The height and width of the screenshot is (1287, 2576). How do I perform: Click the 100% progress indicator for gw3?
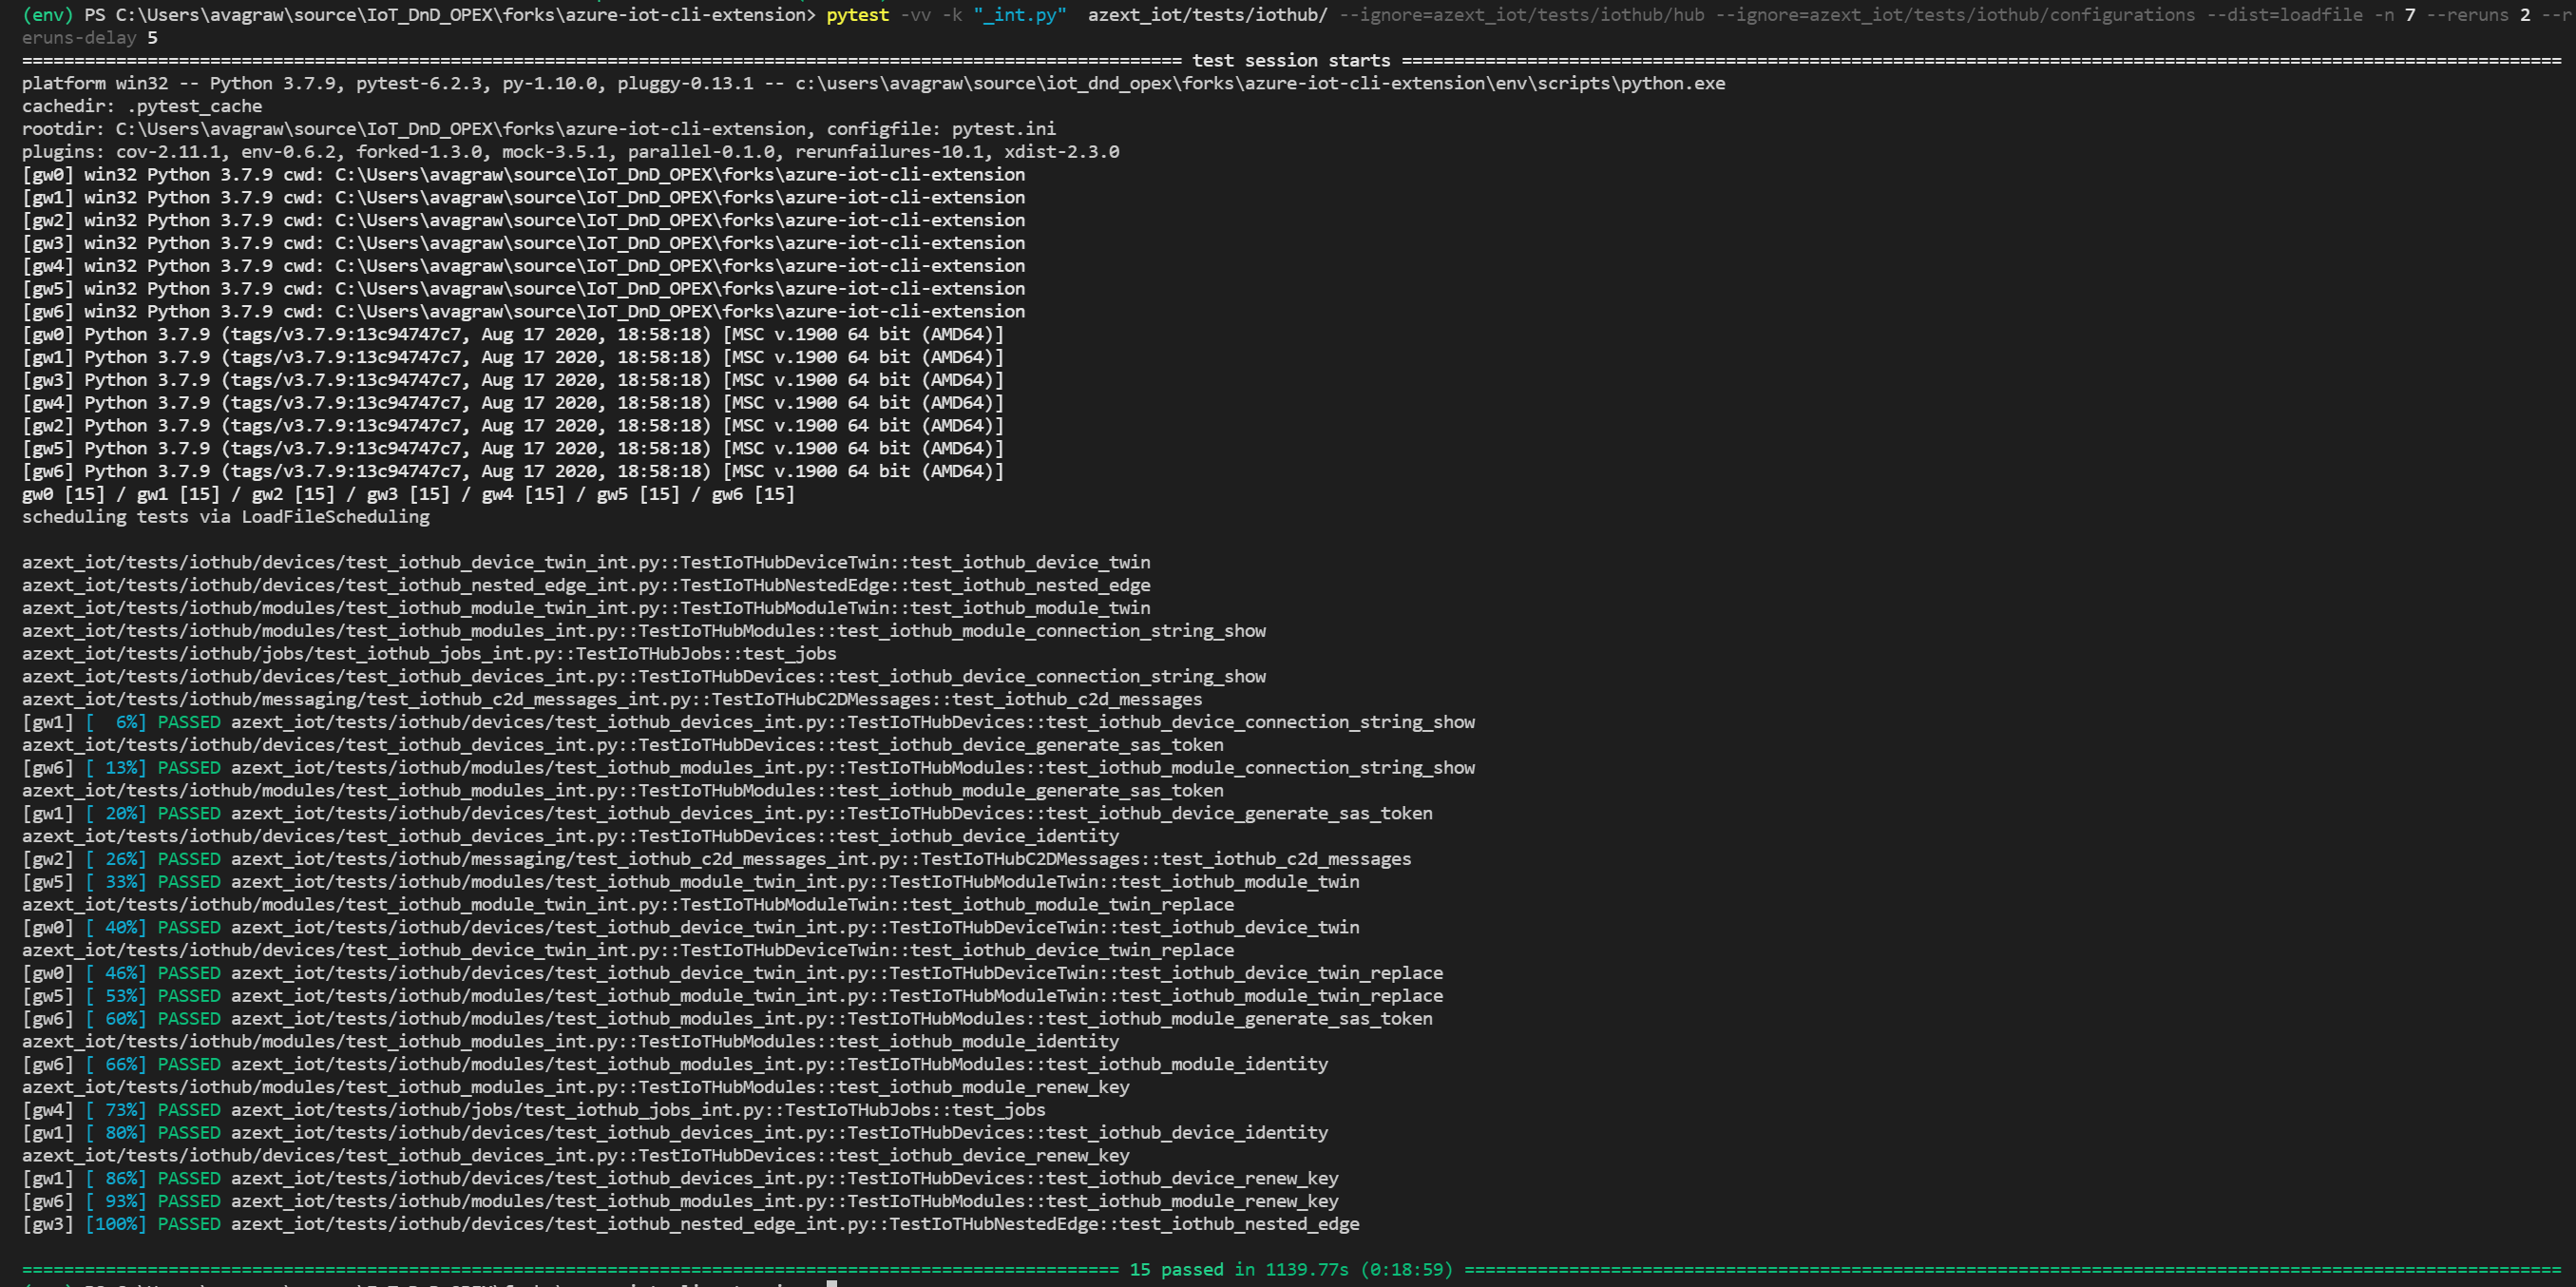tap(116, 1224)
